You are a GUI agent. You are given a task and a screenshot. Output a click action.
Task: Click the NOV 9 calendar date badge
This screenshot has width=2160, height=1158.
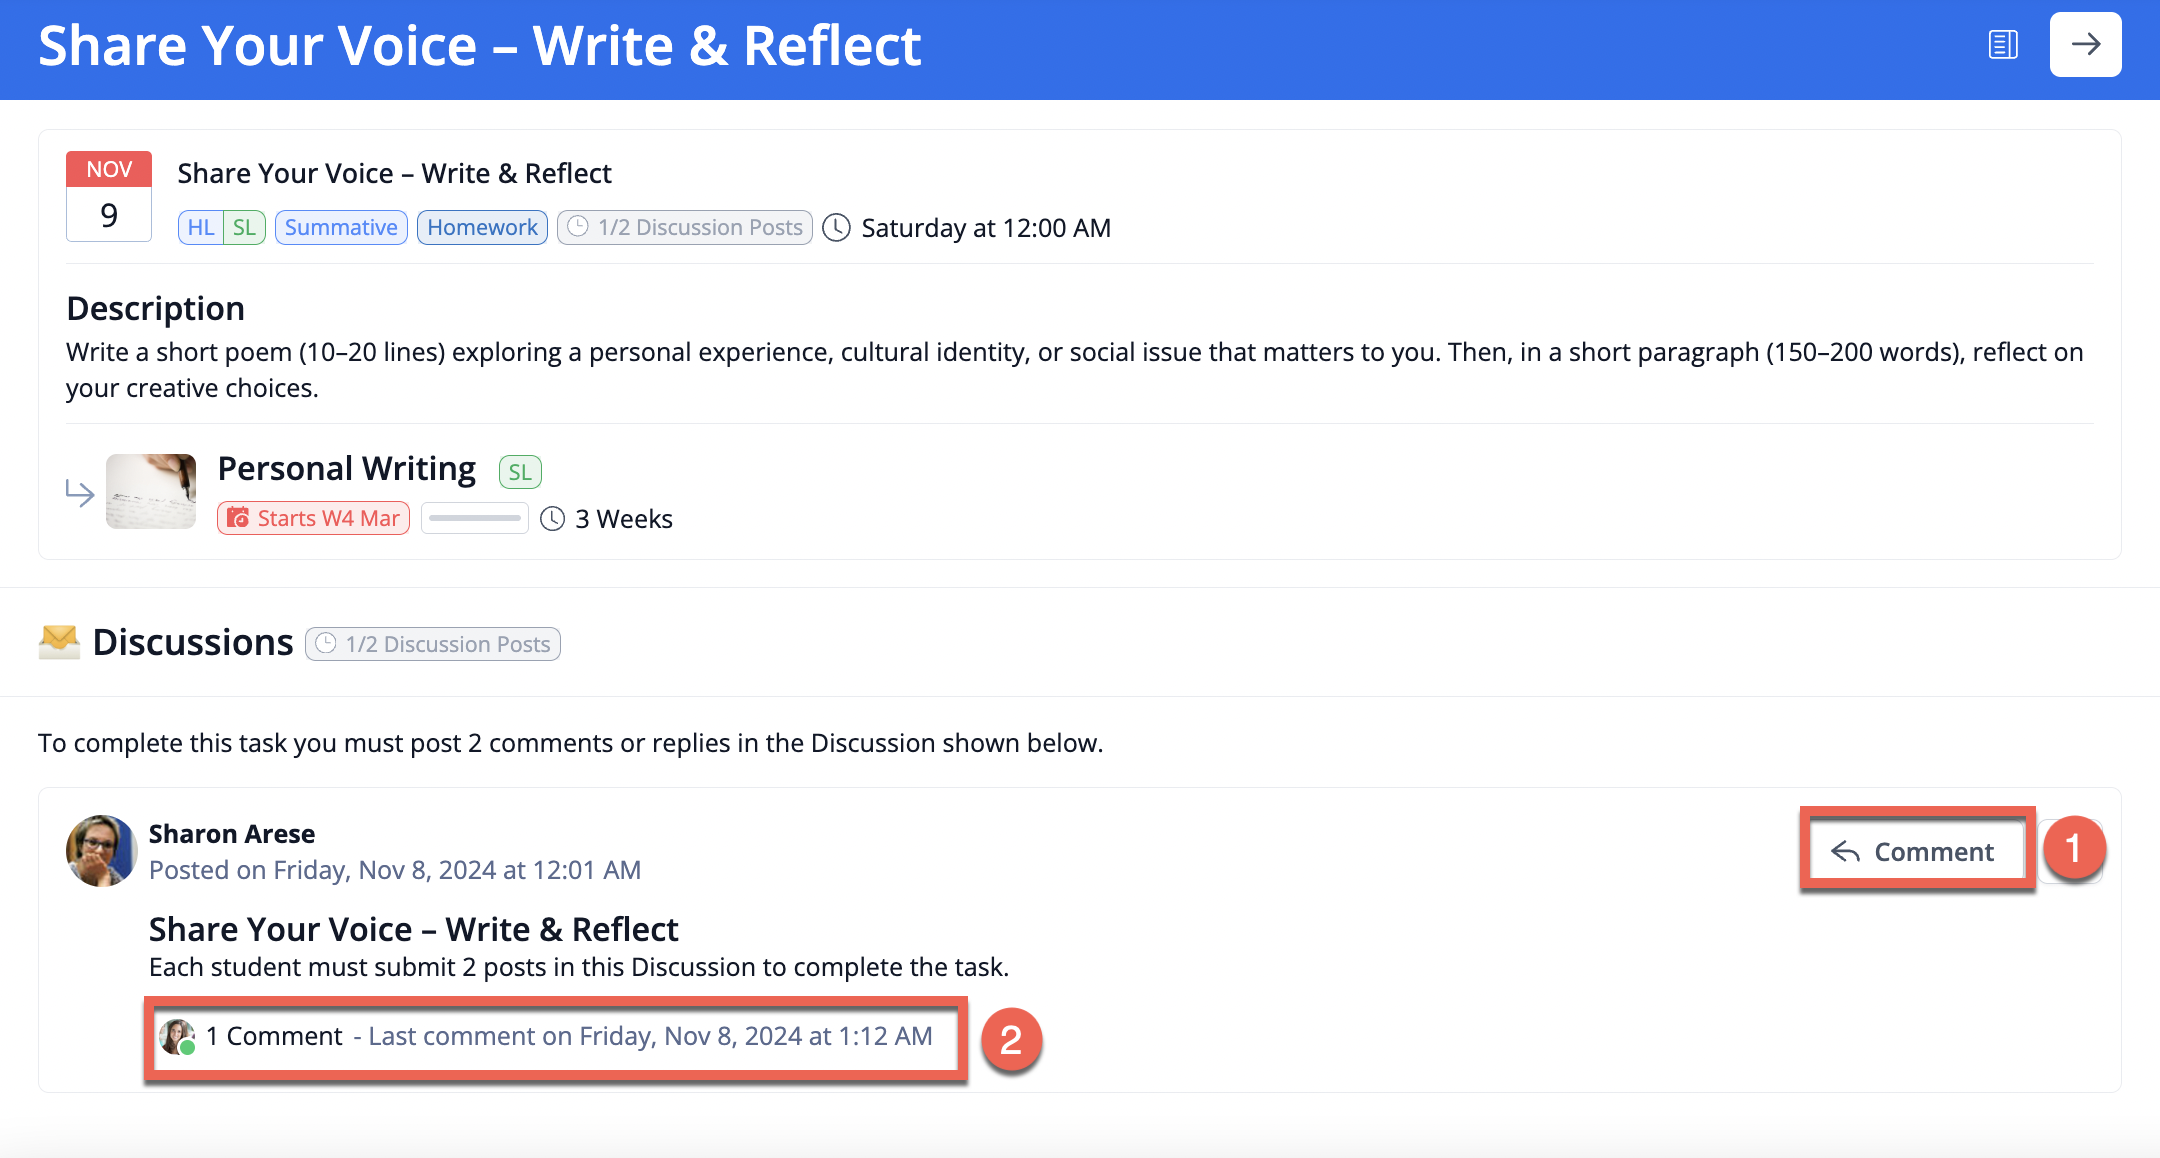point(109,196)
